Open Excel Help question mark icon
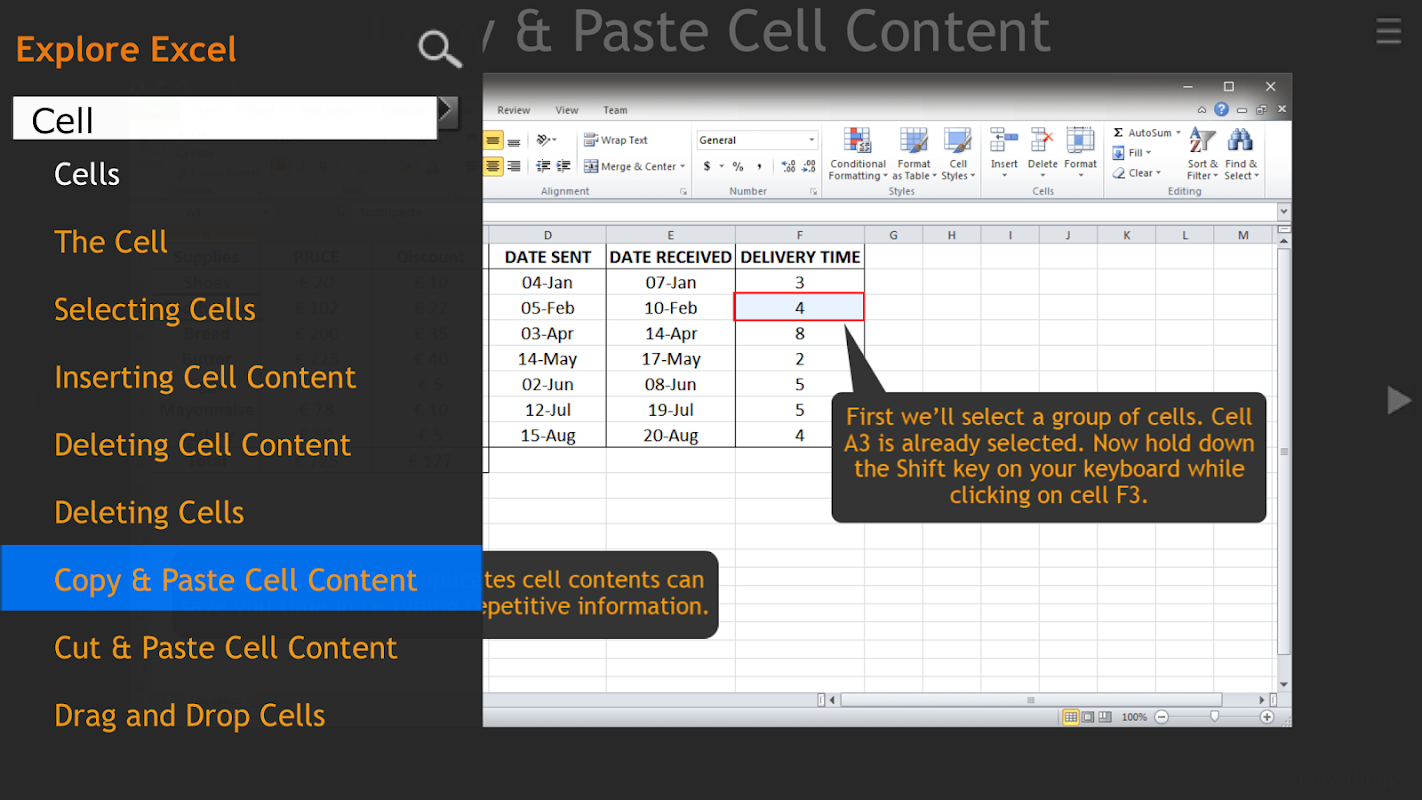 [x=1221, y=110]
